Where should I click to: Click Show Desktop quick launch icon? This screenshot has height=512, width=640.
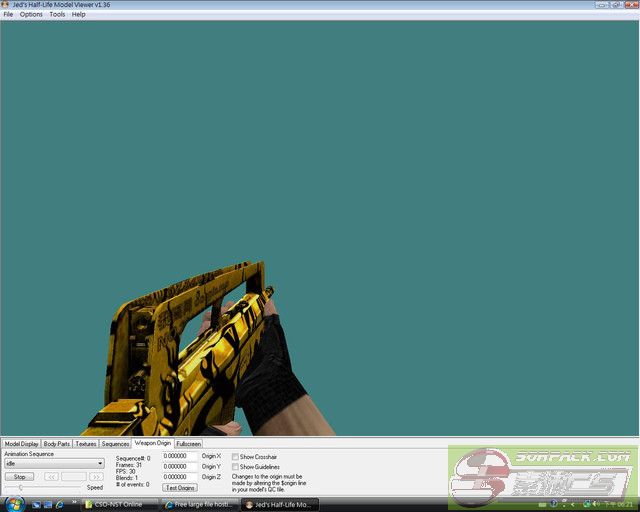(x=36, y=505)
